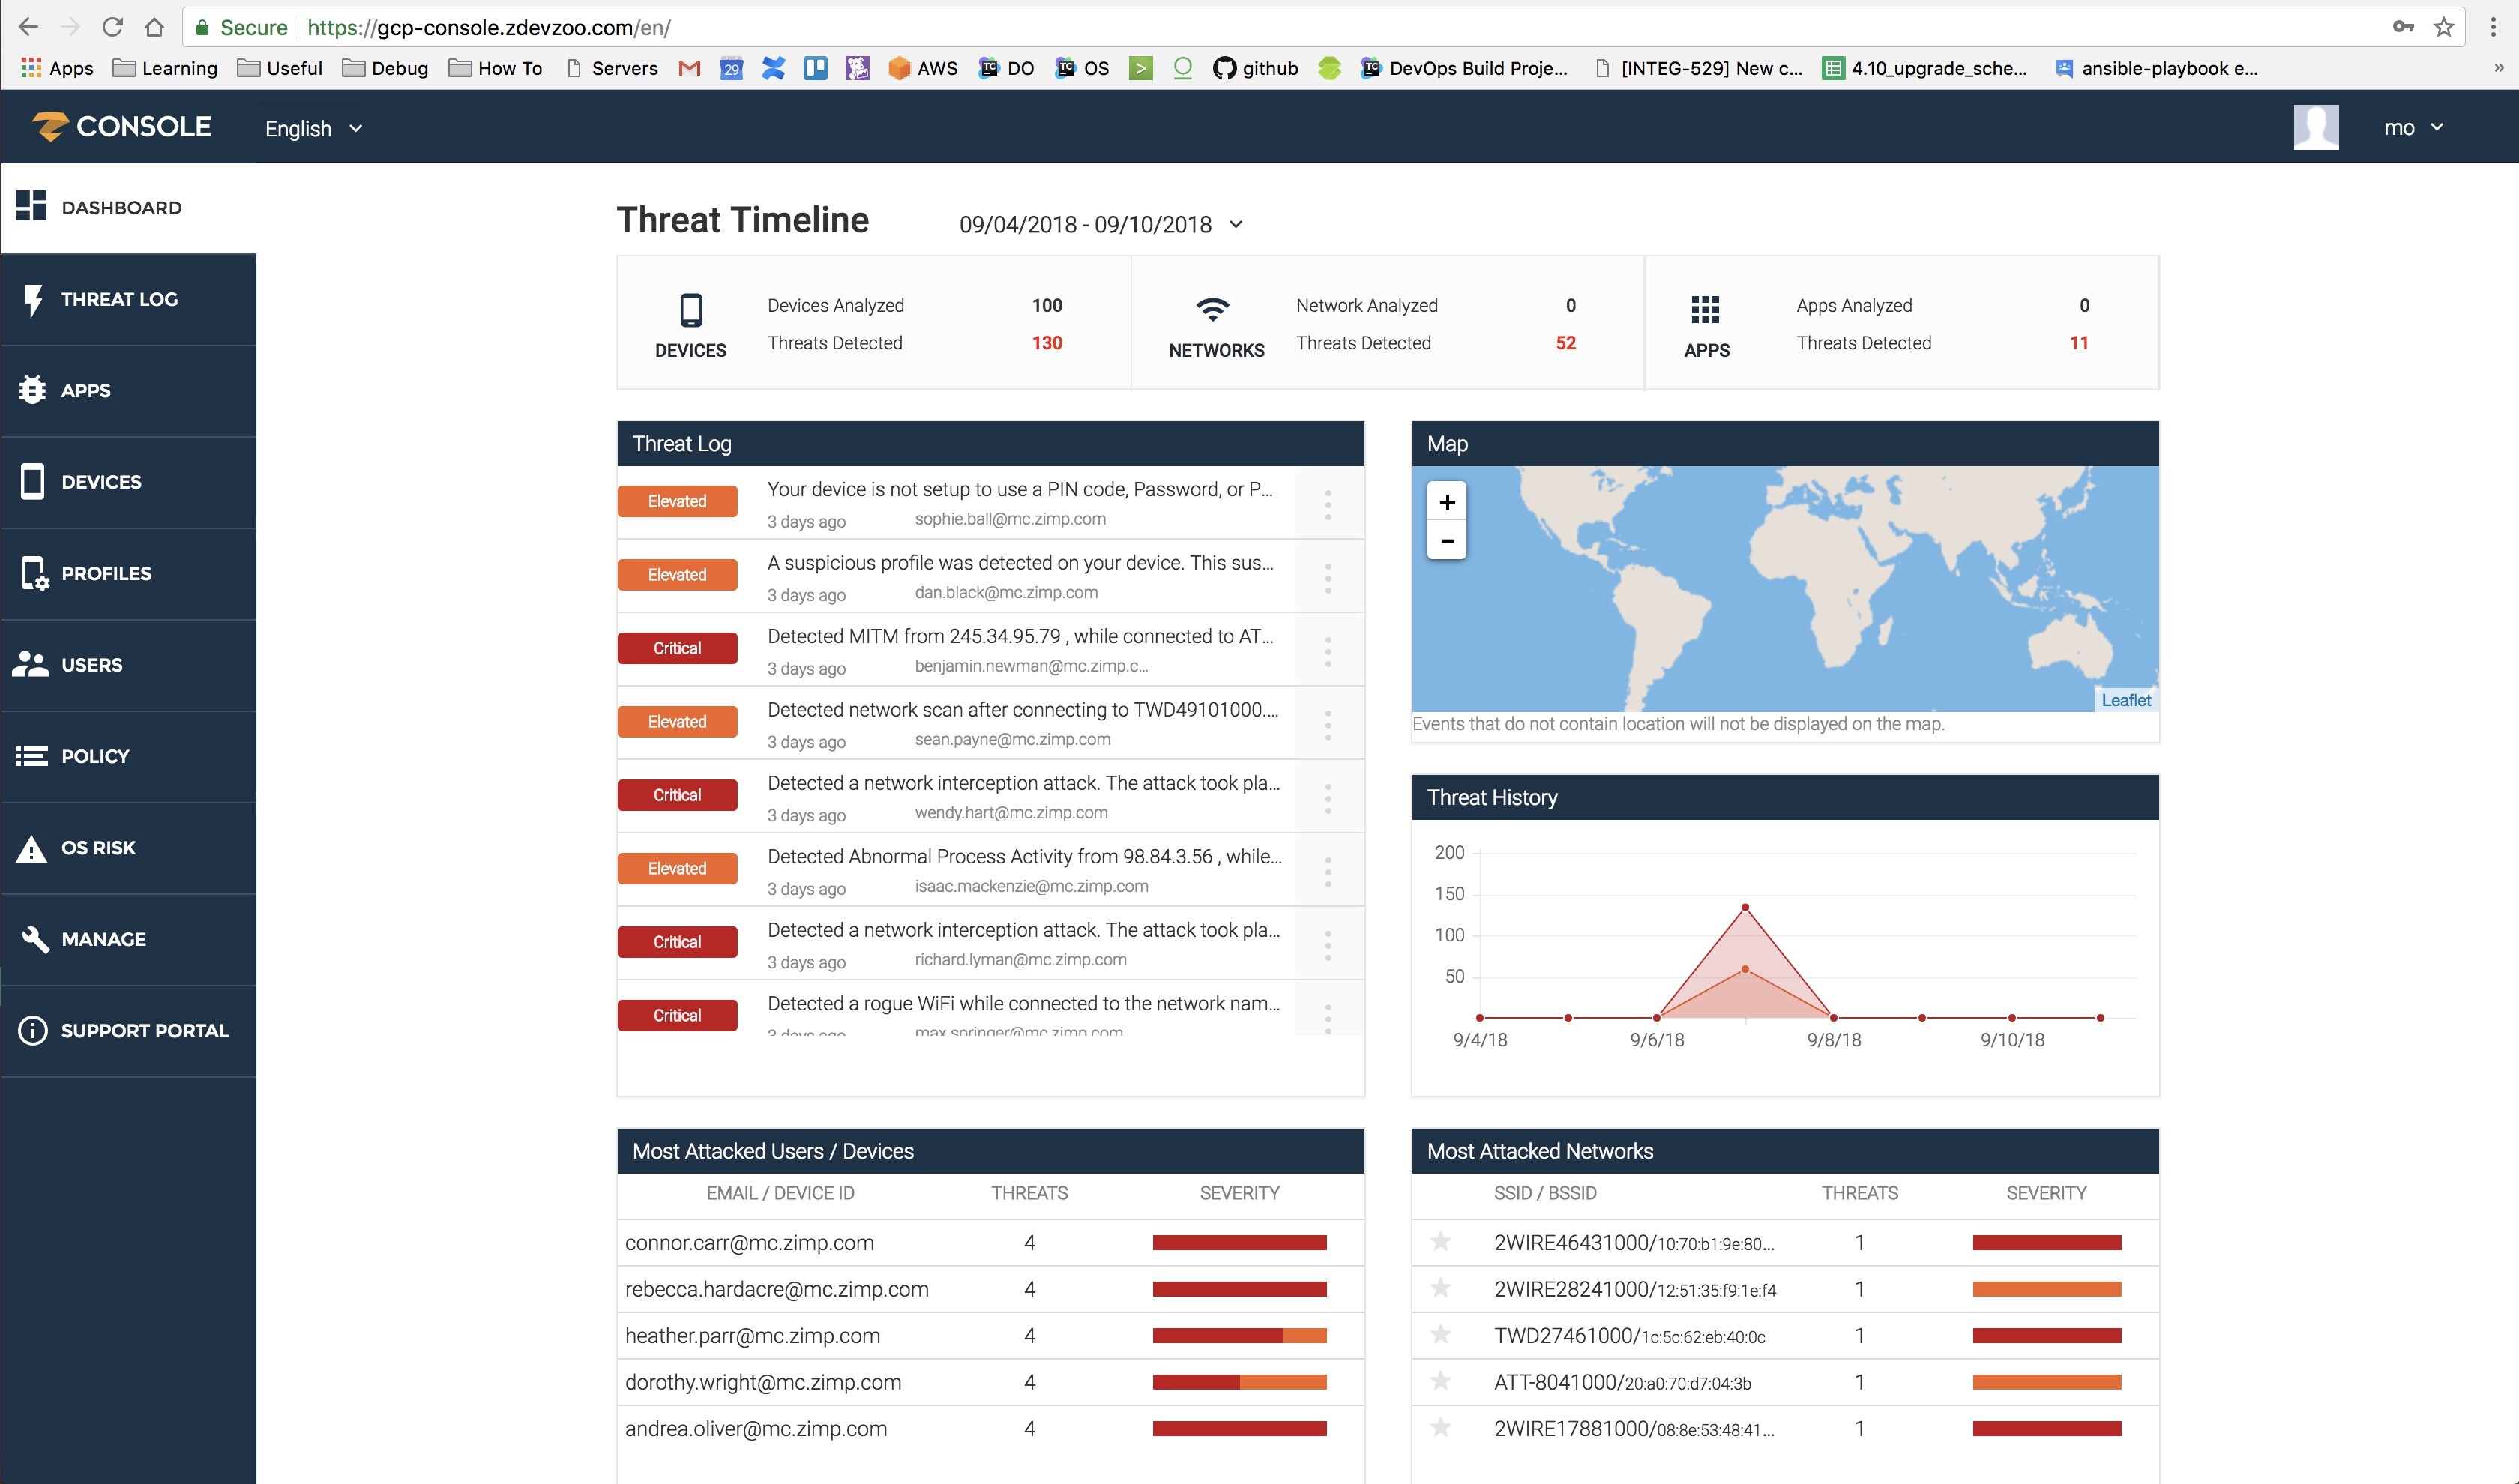Star the TWD27461000 network

click(x=1440, y=1334)
